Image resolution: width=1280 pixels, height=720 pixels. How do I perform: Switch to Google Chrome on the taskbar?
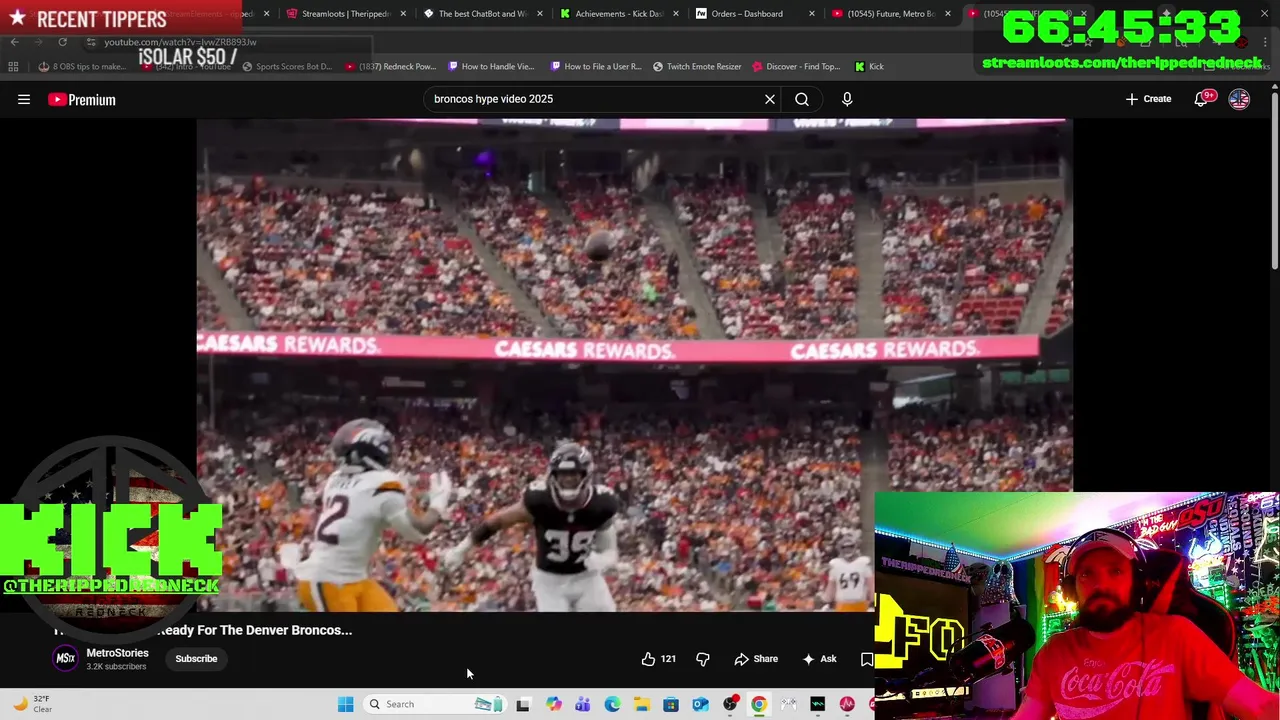click(x=759, y=704)
